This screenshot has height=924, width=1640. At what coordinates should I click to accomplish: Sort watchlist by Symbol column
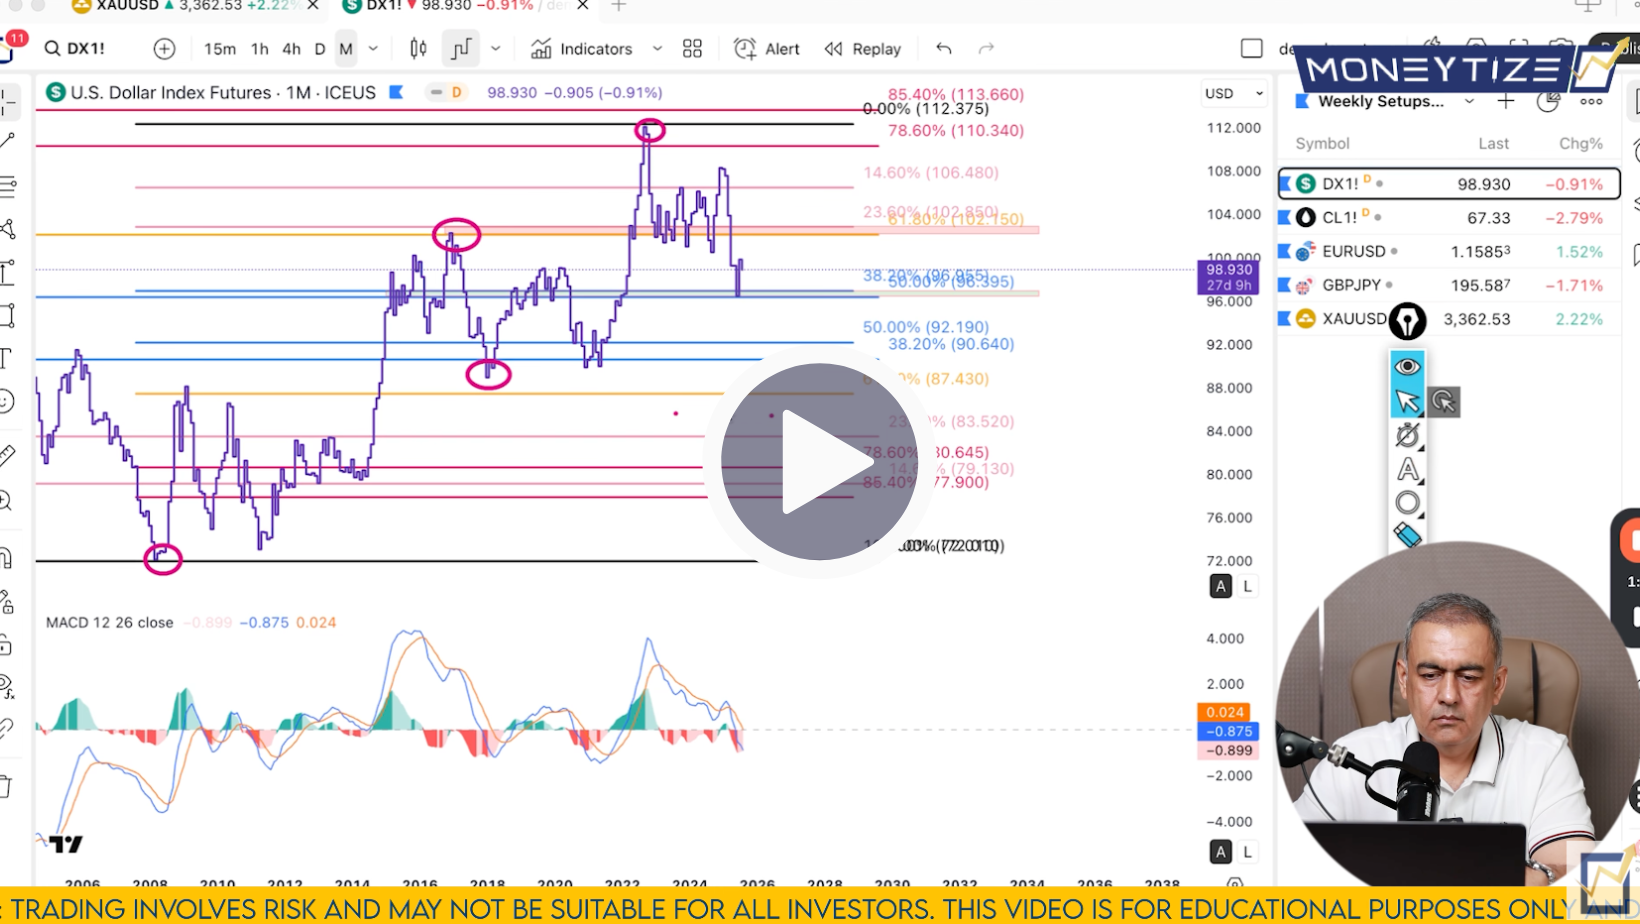point(1322,143)
